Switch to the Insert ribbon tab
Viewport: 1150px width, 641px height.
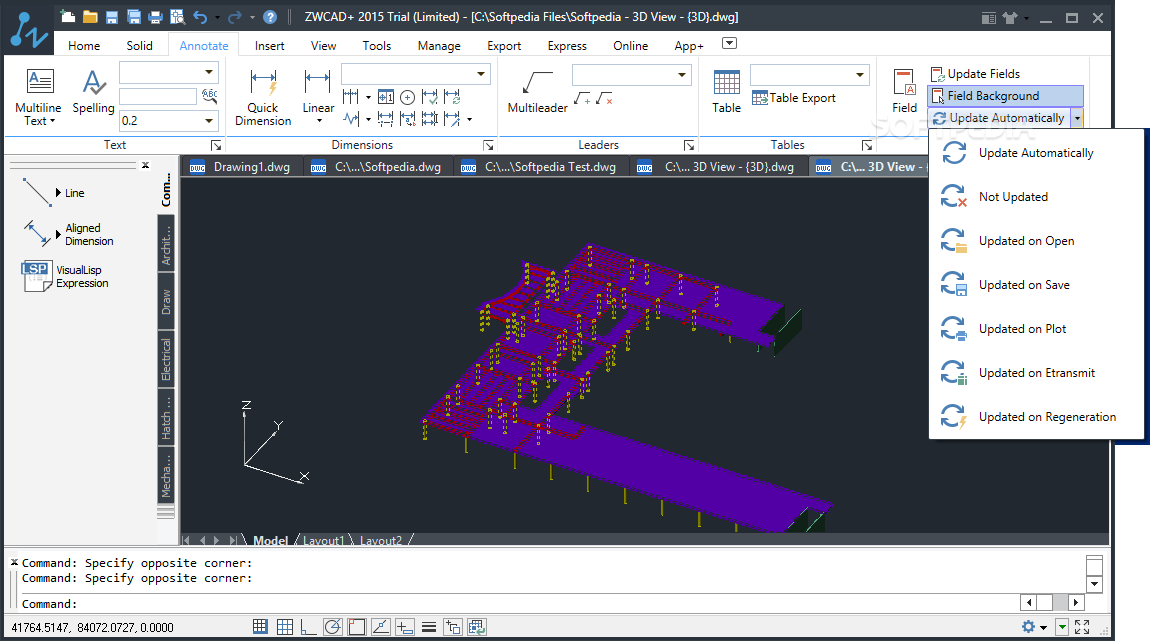(269, 45)
